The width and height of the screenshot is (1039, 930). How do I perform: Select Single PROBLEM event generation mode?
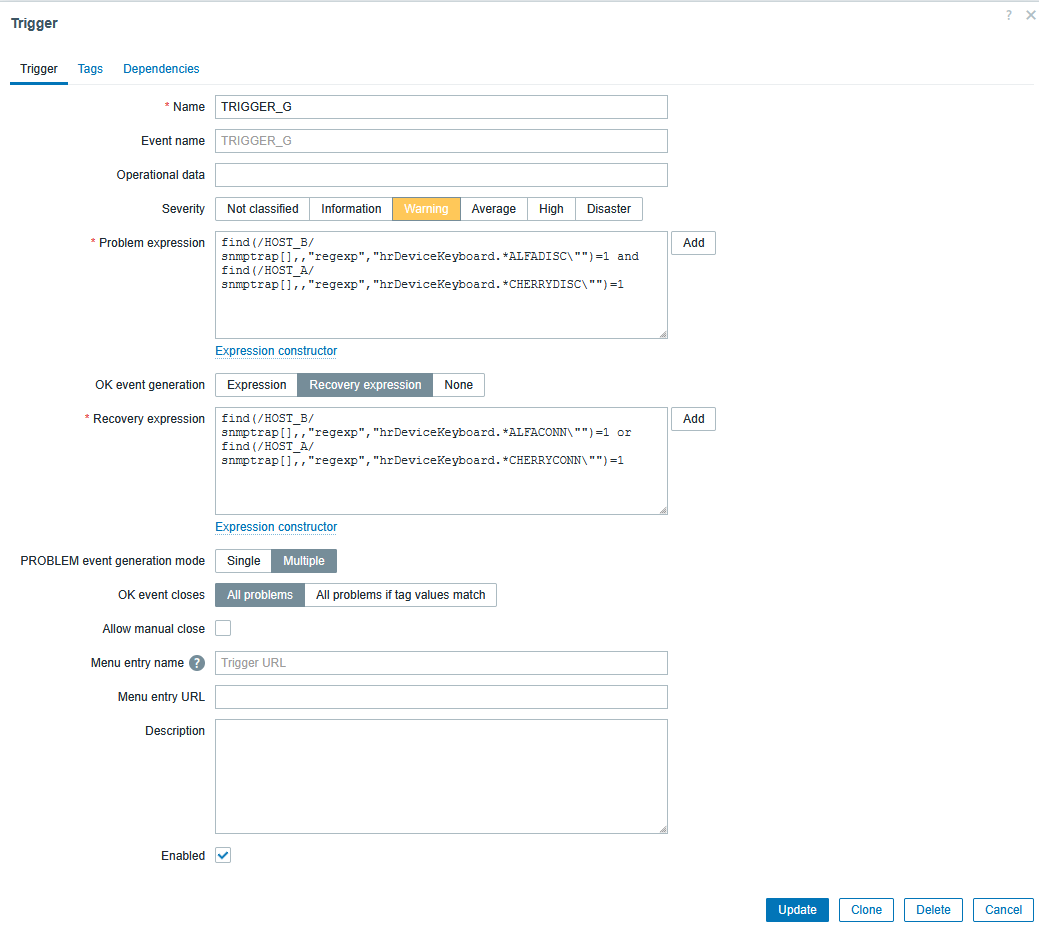(243, 561)
